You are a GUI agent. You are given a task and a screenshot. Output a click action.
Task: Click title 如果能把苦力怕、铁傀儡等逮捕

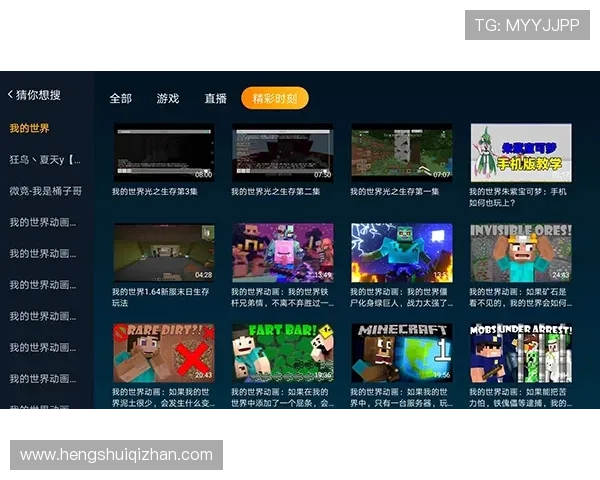pos(521,397)
